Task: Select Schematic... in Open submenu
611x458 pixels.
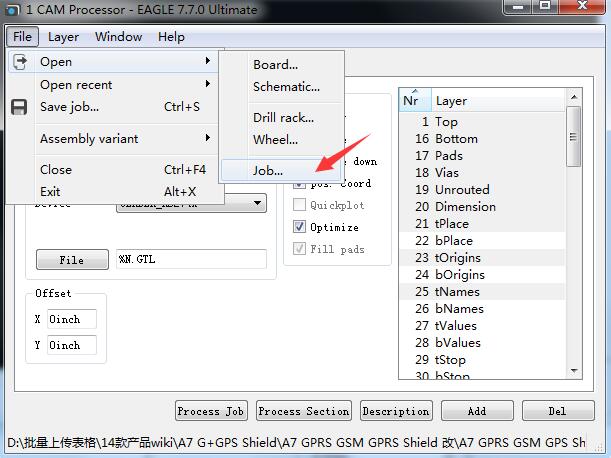Action: point(282,87)
